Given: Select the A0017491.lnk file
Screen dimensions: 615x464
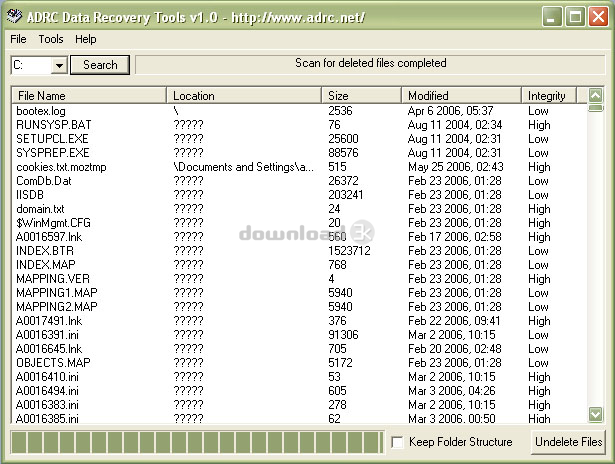Looking at the screenshot, I should (x=49, y=321).
